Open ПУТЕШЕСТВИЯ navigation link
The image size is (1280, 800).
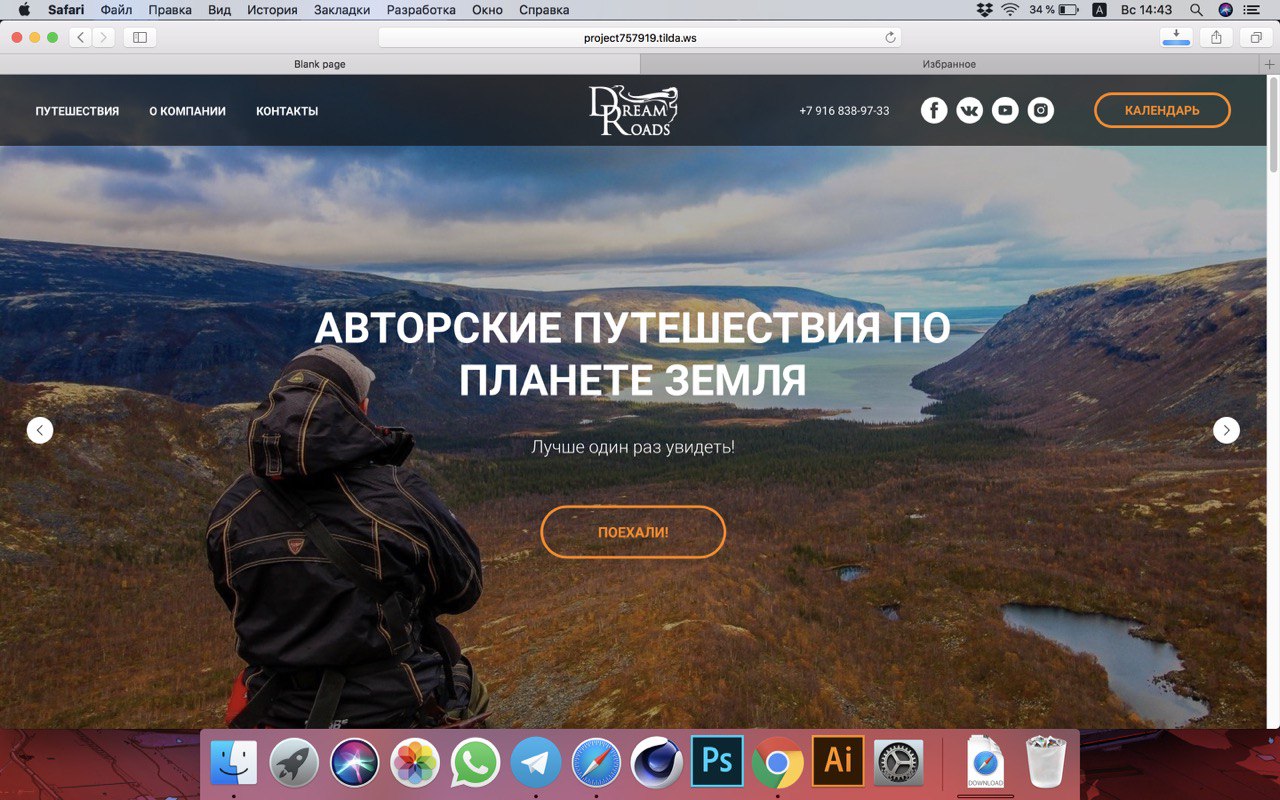click(77, 111)
